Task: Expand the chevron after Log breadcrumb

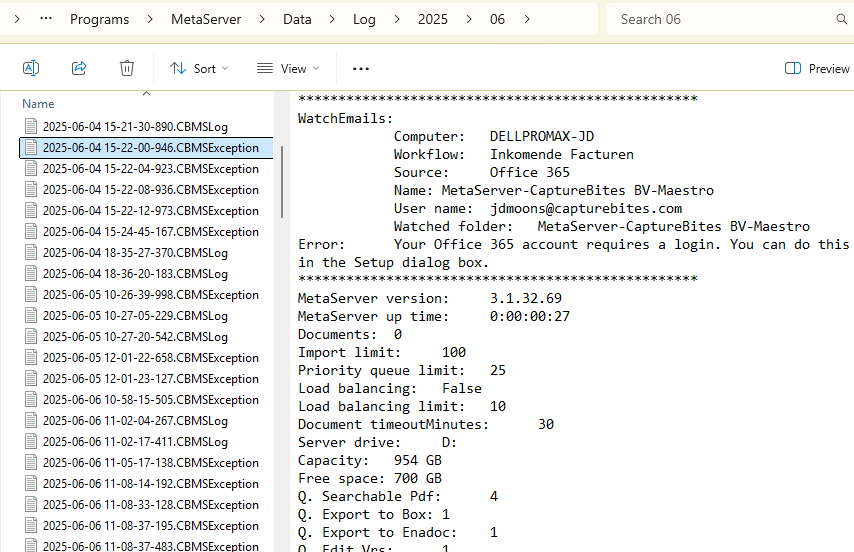Action: tap(397, 19)
